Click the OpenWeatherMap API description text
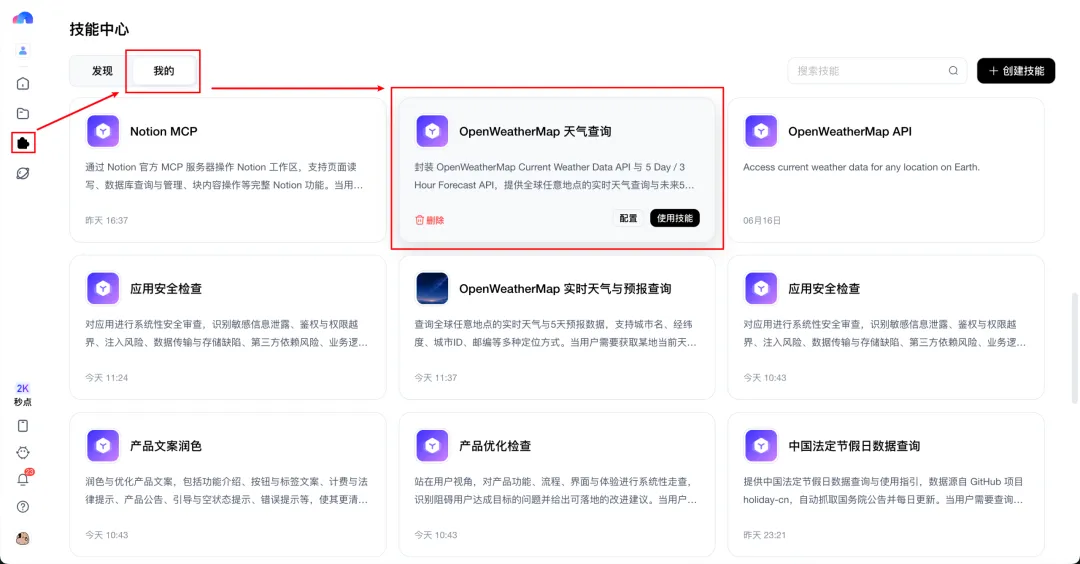Viewport: 1080px width, 564px height. [861, 167]
